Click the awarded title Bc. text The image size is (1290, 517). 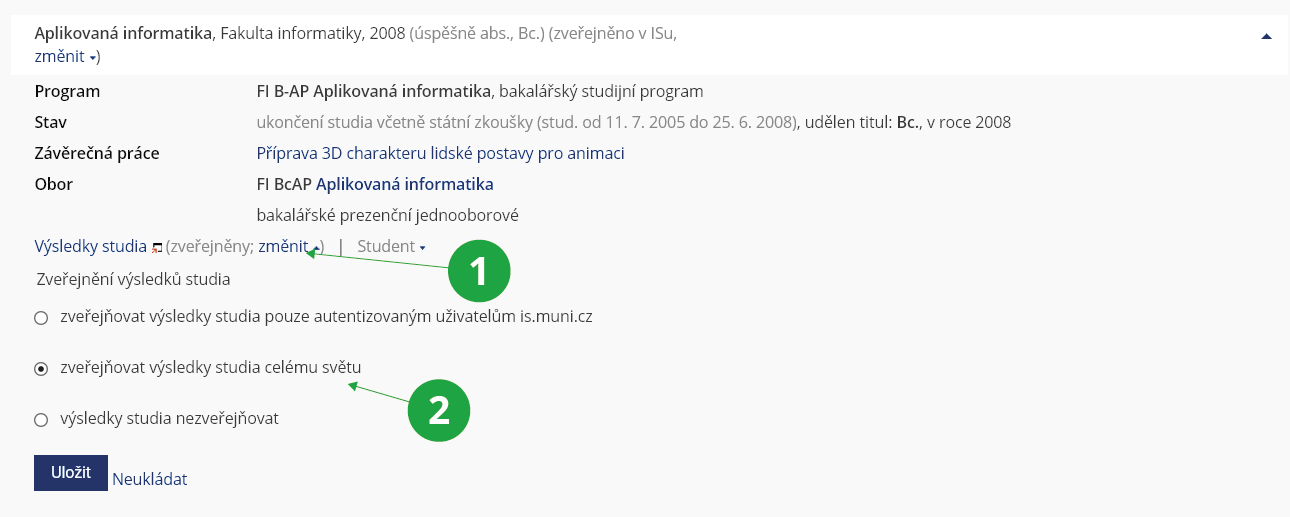(x=908, y=123)
